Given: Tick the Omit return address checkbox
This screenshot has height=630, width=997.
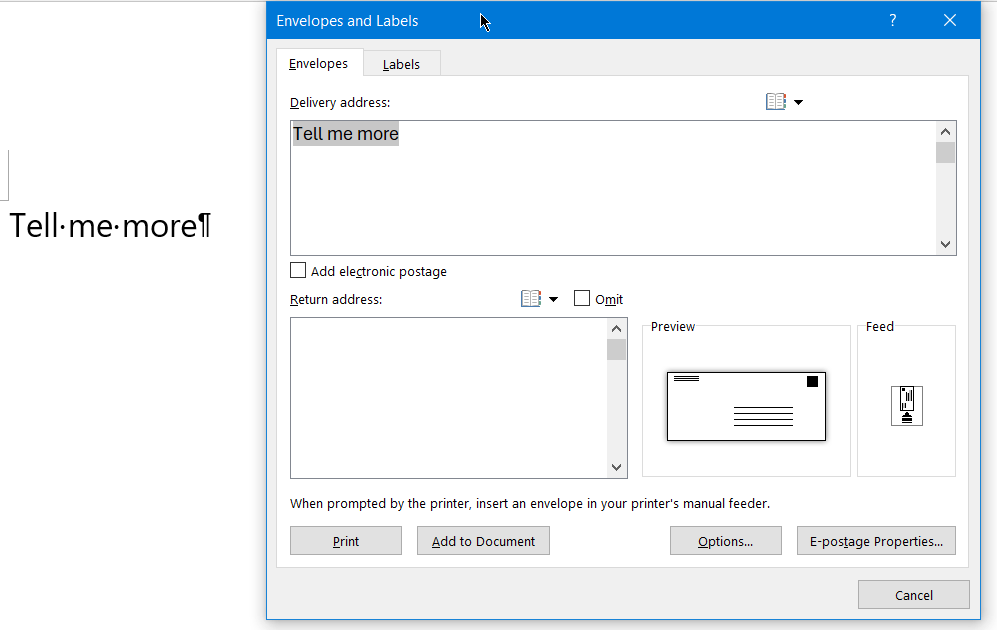Looking at the screenshot, I should pos(582,298).
